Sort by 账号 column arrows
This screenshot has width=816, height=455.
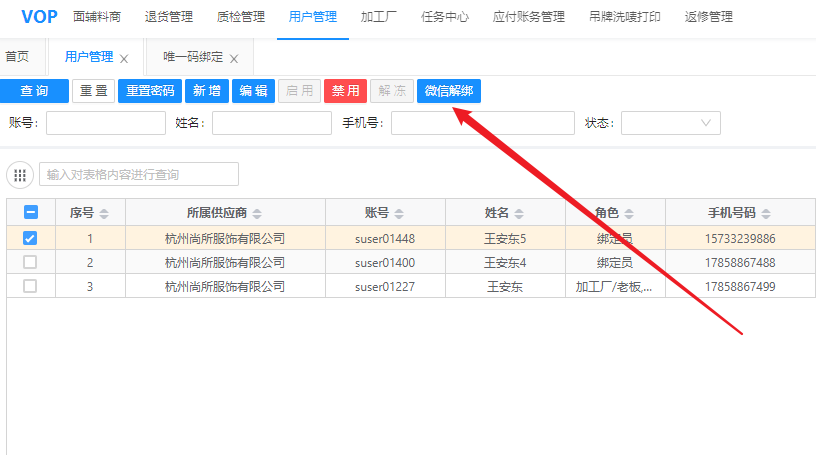[x=398, y=213]
